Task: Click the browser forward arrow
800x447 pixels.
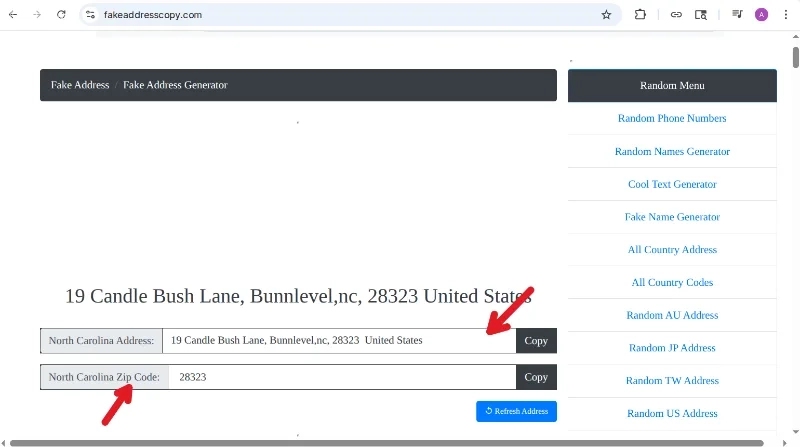Action: coord(37,15)
